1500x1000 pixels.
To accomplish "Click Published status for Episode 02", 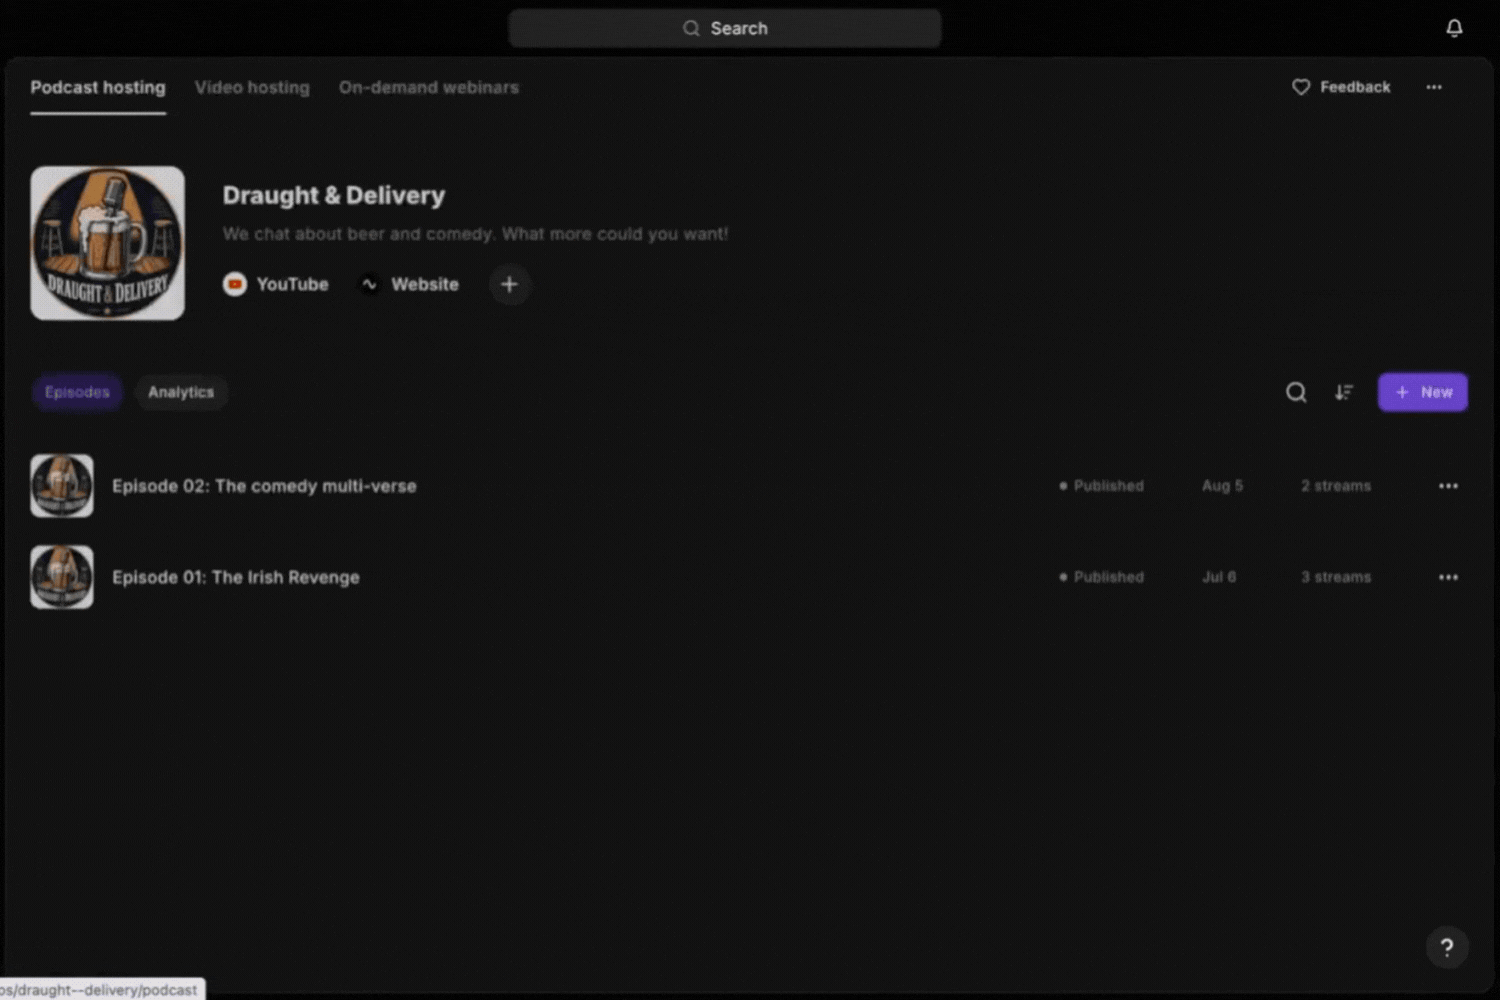I will tap(1101, 486).
